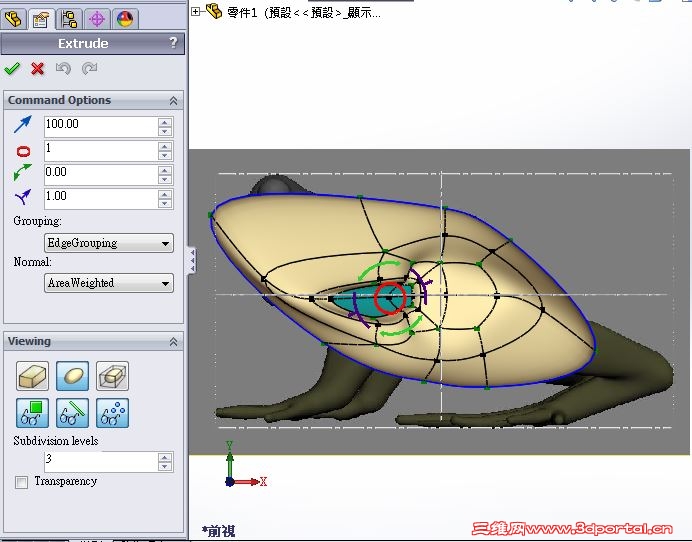Click the red circle manipulator center

pyautogui.click(x=390, y=298)
